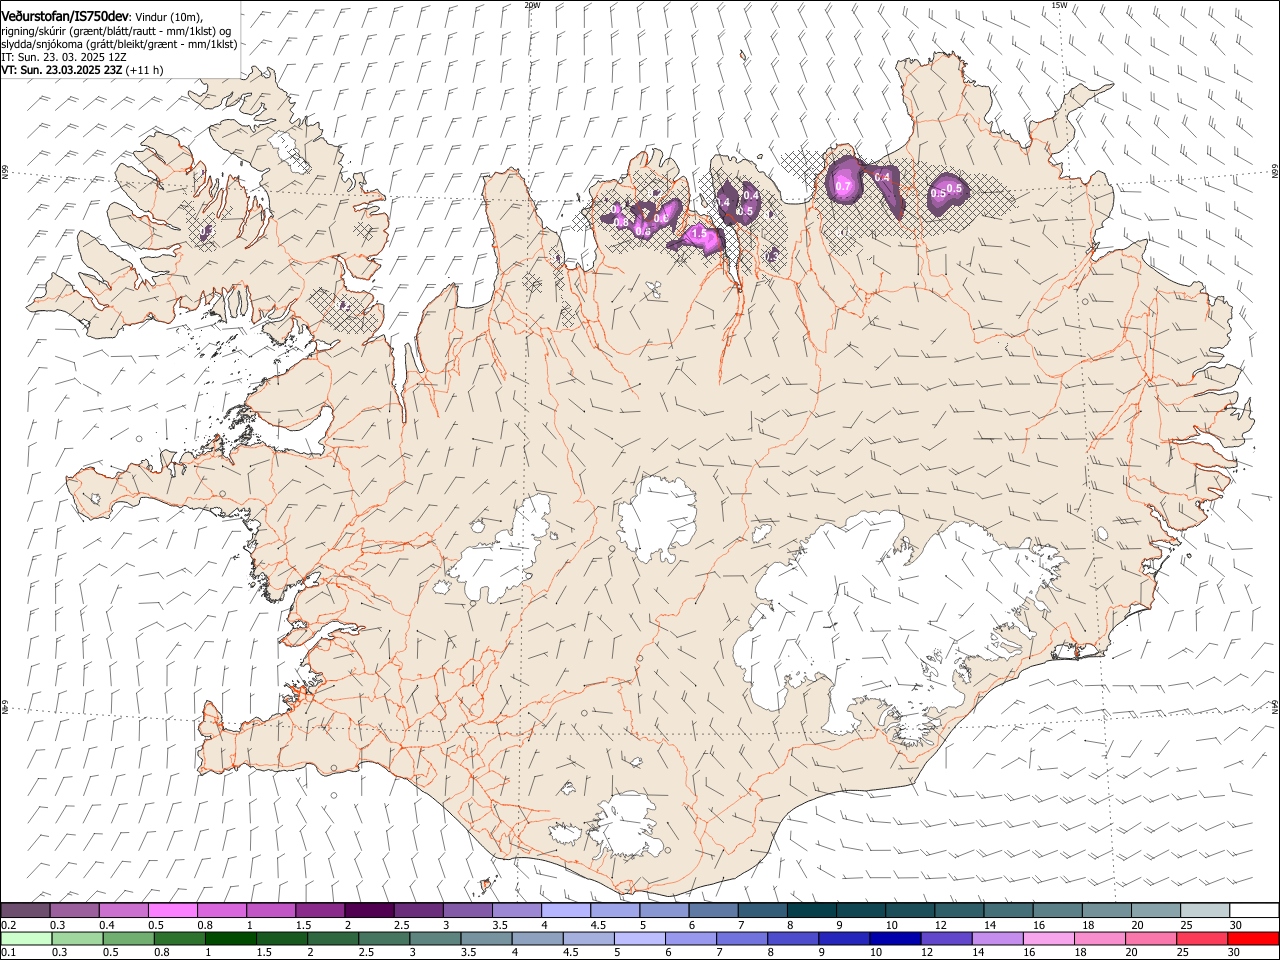Screen dimensions: 1280x960
Task: Click the 0.7 precipitation value on the map
Action: 842,187
